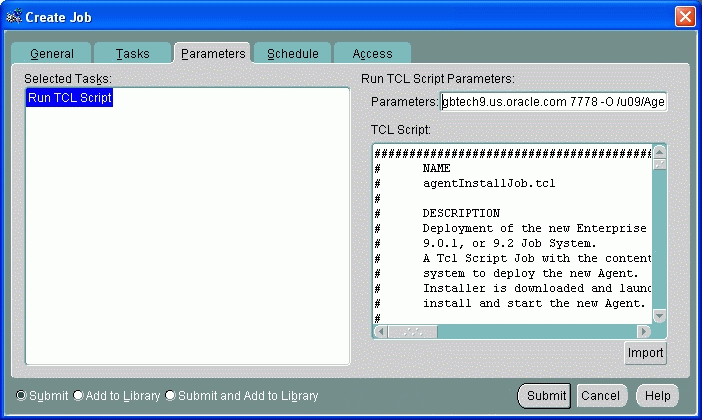Viewport: 702px width, 420px height.
Task: Open the Tasks tab
Action: pos(133,53)
